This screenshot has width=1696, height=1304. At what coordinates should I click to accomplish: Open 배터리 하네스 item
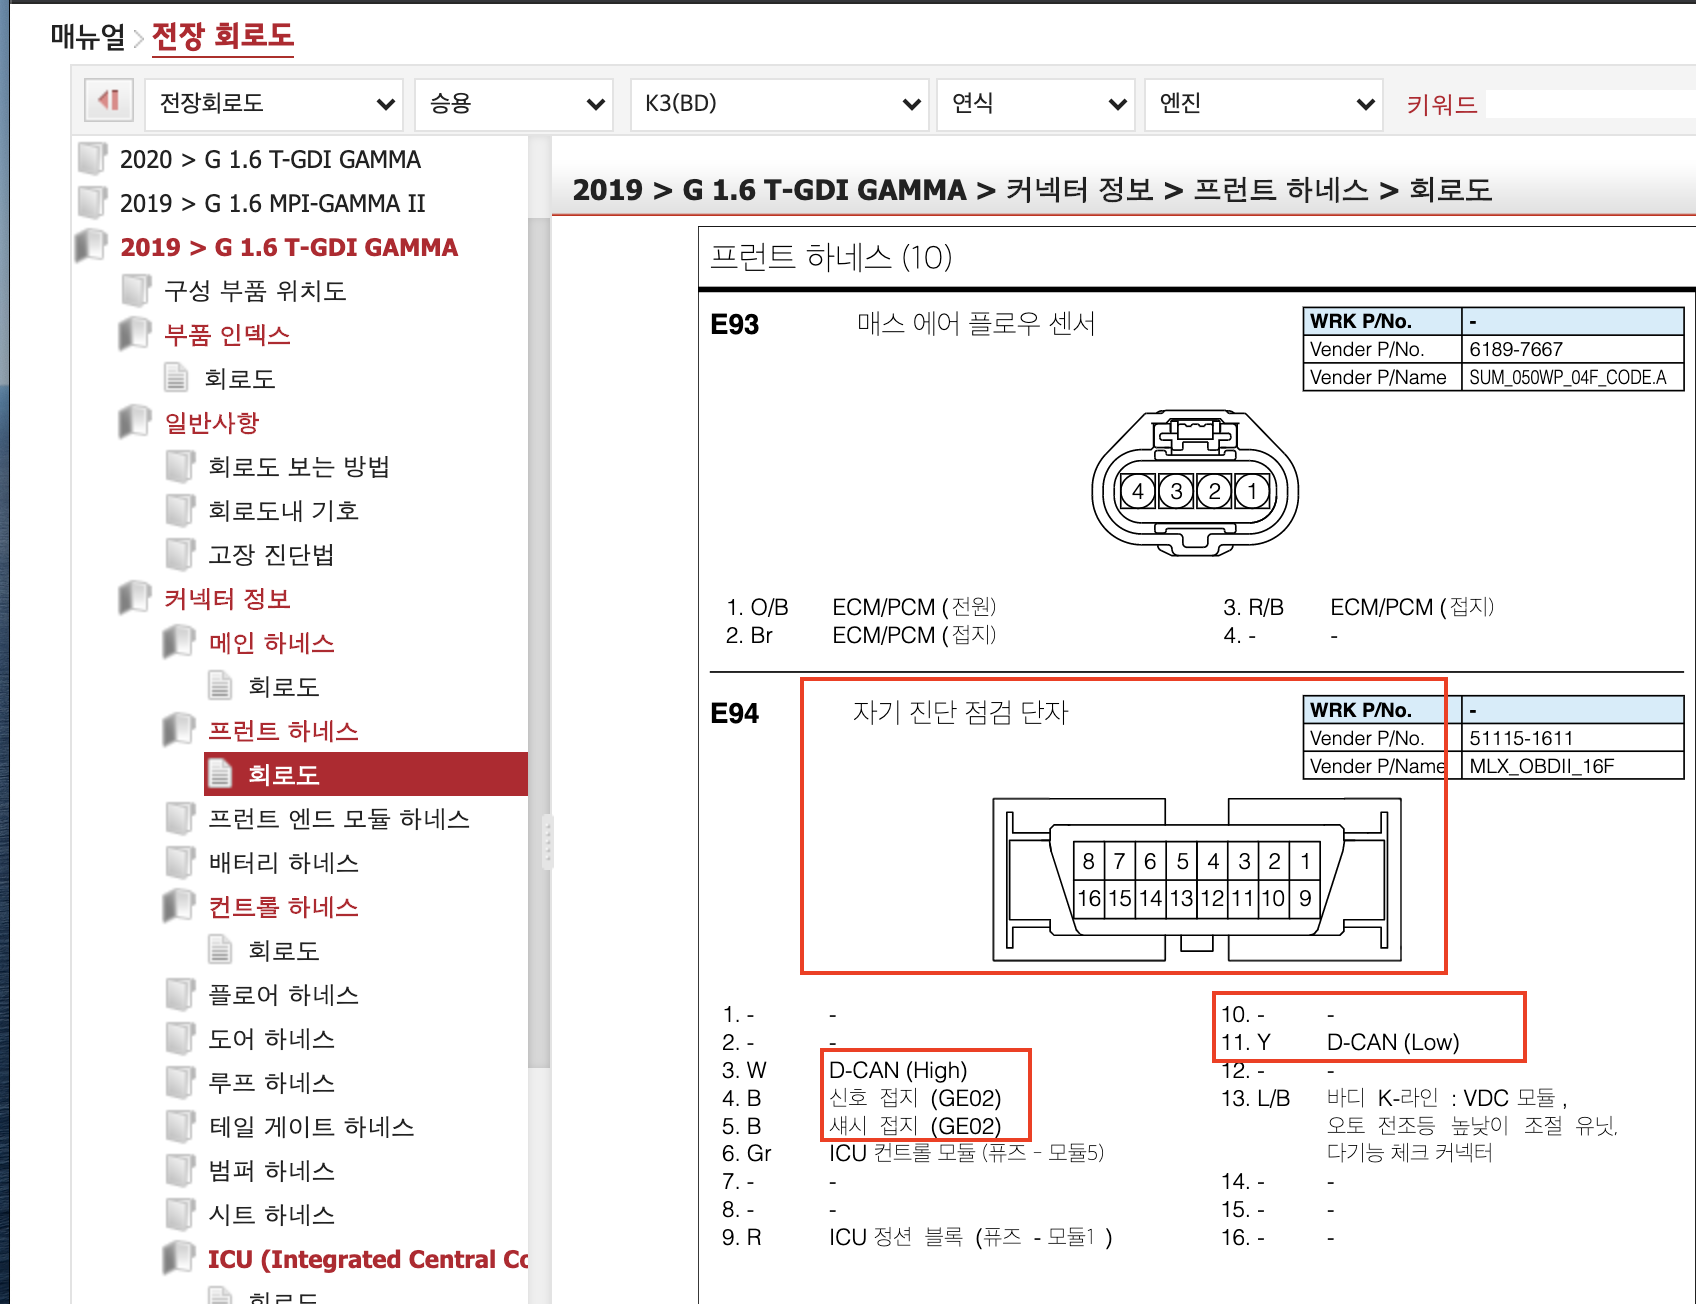pyautogui.click(x=283, y=863)
